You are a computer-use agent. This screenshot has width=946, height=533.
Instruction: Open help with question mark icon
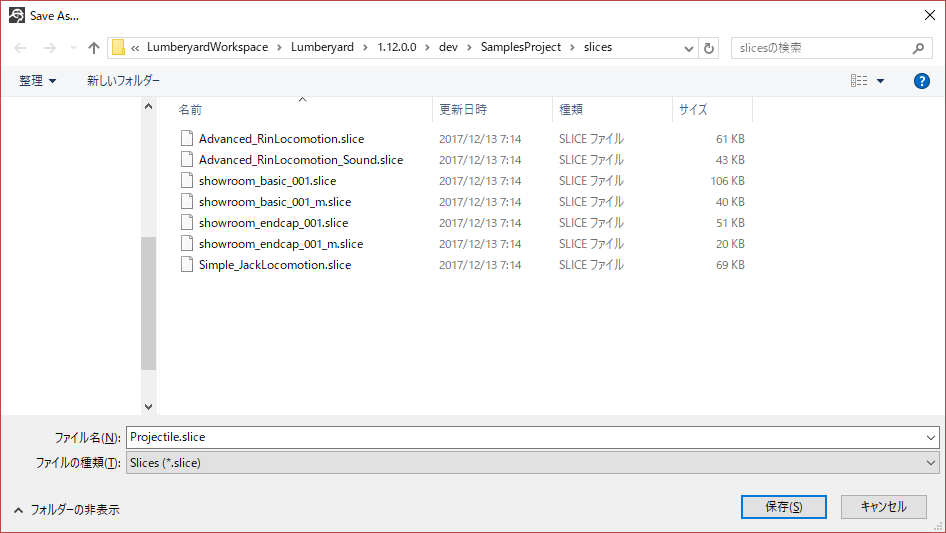tap(921, 81)
